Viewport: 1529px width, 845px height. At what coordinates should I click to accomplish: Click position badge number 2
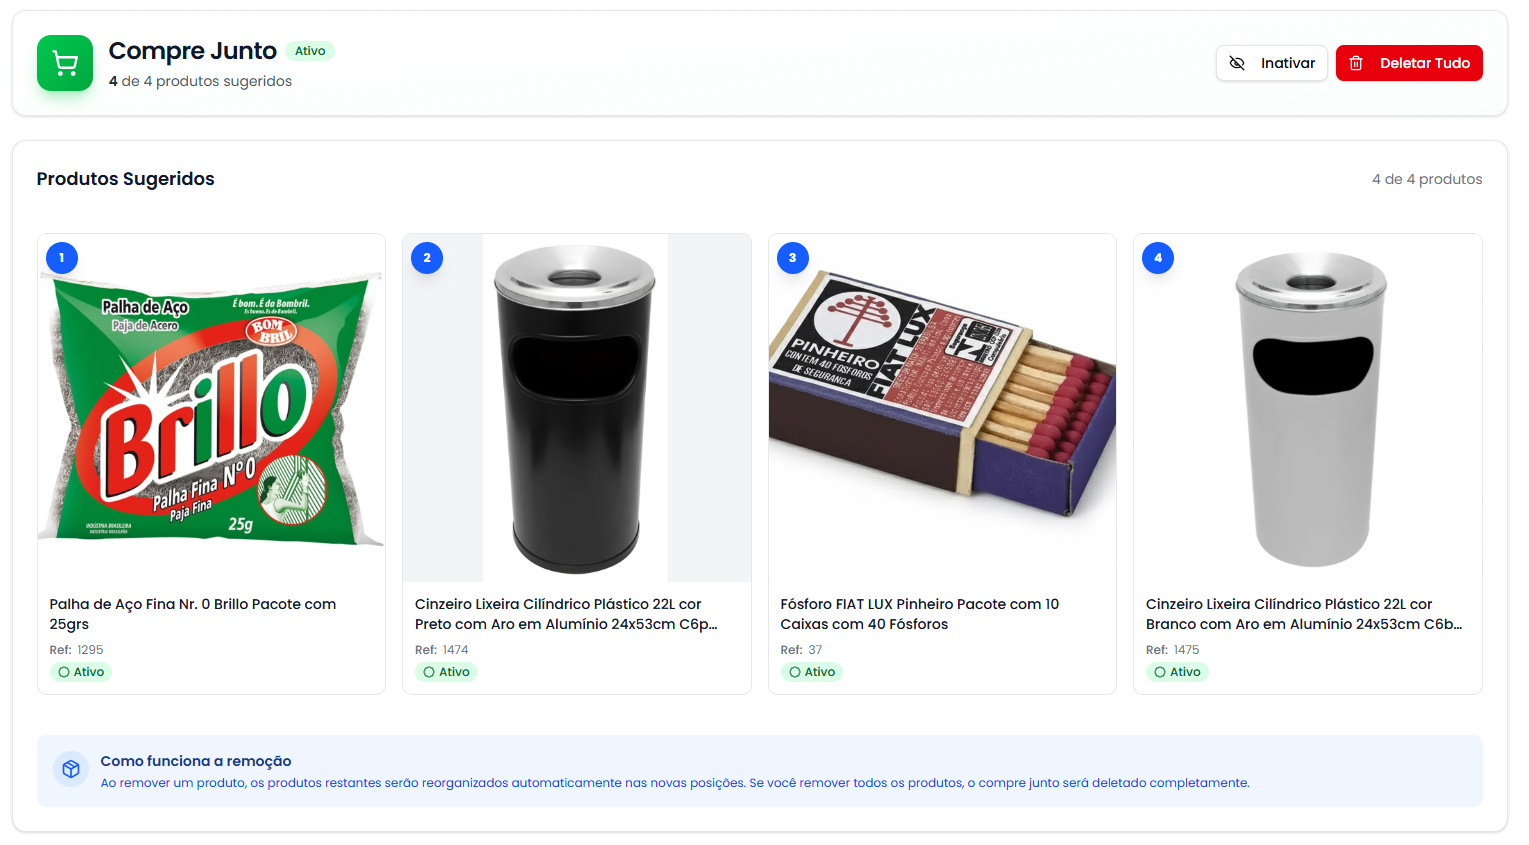(x=427, y=258)
